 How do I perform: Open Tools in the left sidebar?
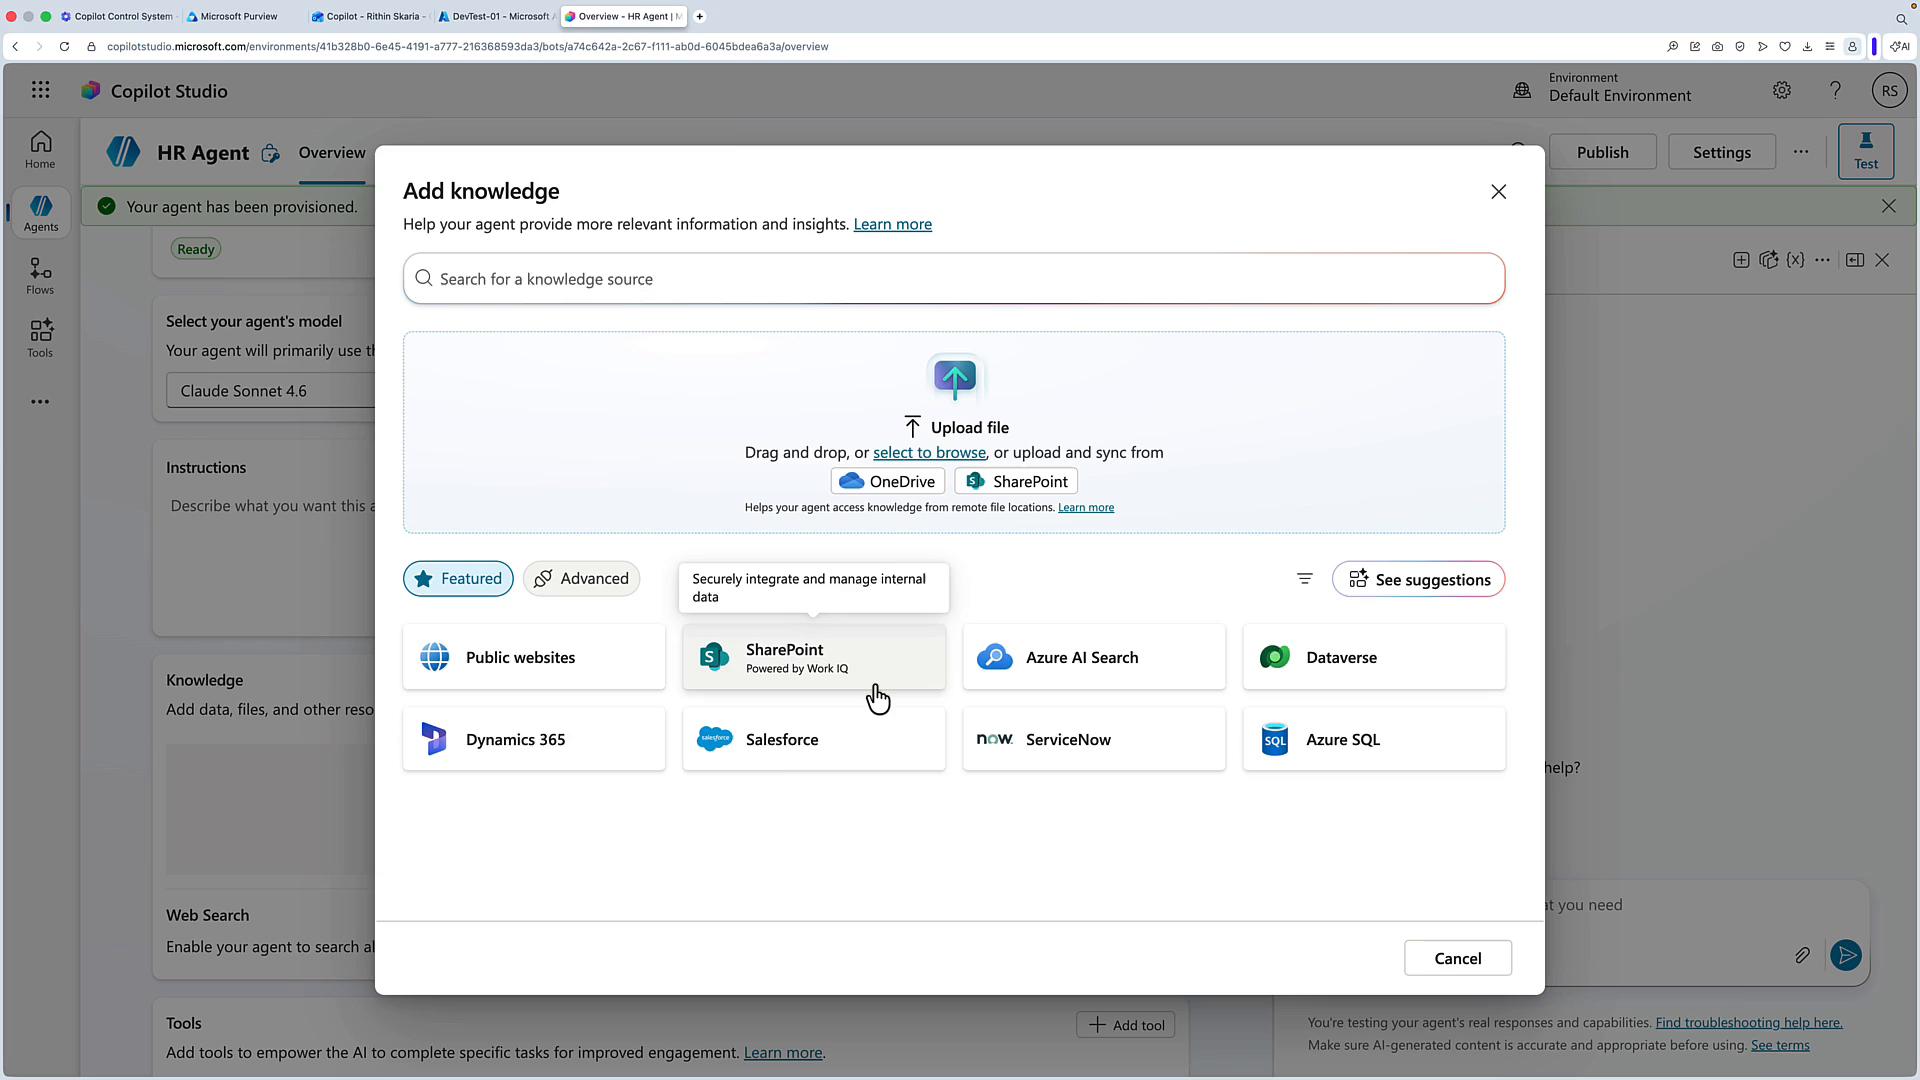tap(40, 338)
